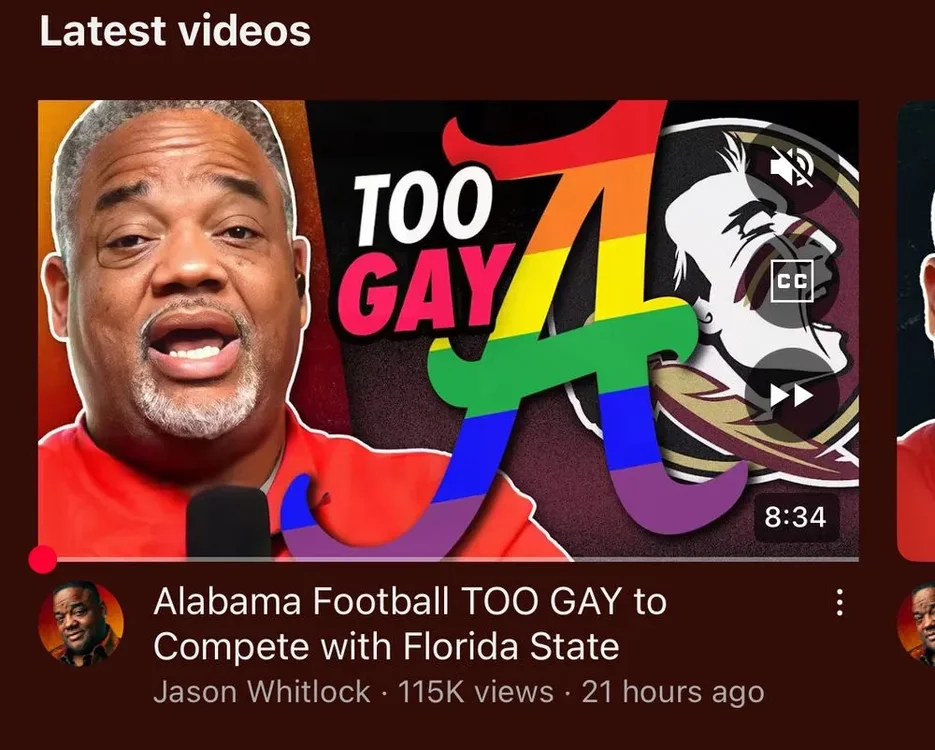Click the red playback scrubber dot
Screen dimensions: 935x750
coord(42,559)
